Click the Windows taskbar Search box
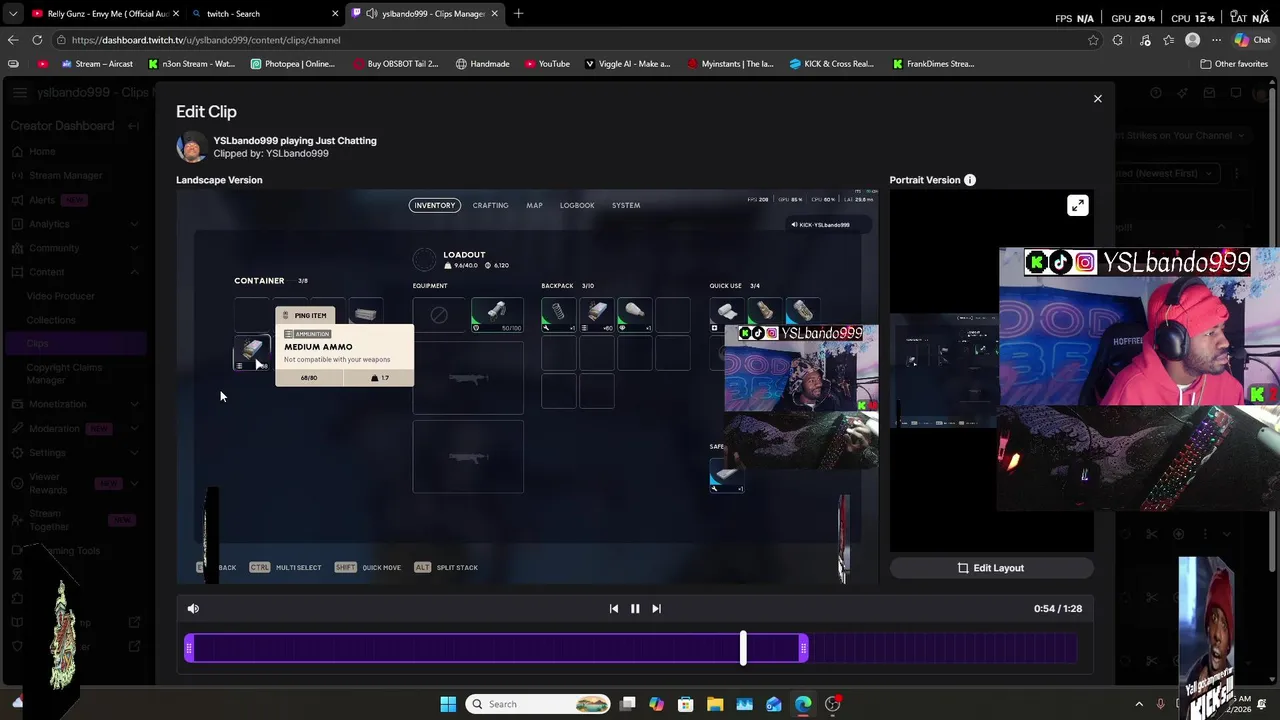The width and height of the screenshot is (1280, 720). pos(539,704)
